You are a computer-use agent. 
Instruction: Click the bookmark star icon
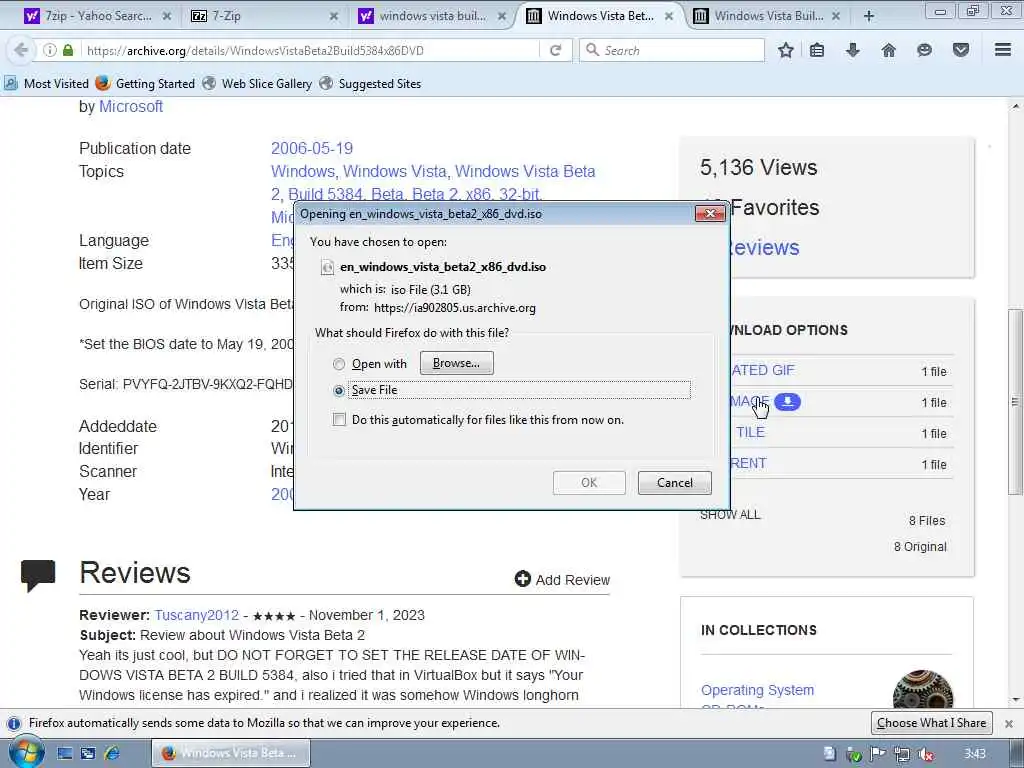786,50
